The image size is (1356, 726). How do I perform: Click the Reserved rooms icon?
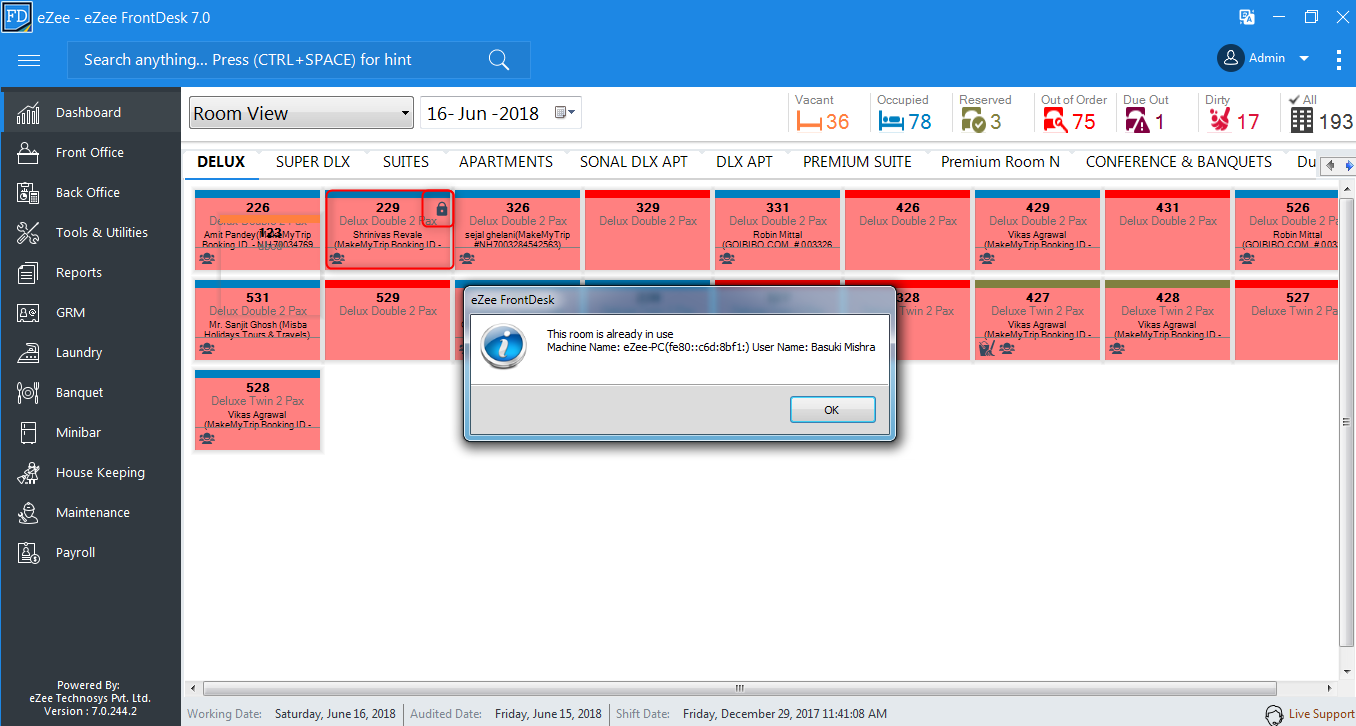click(x=973, y=122)
